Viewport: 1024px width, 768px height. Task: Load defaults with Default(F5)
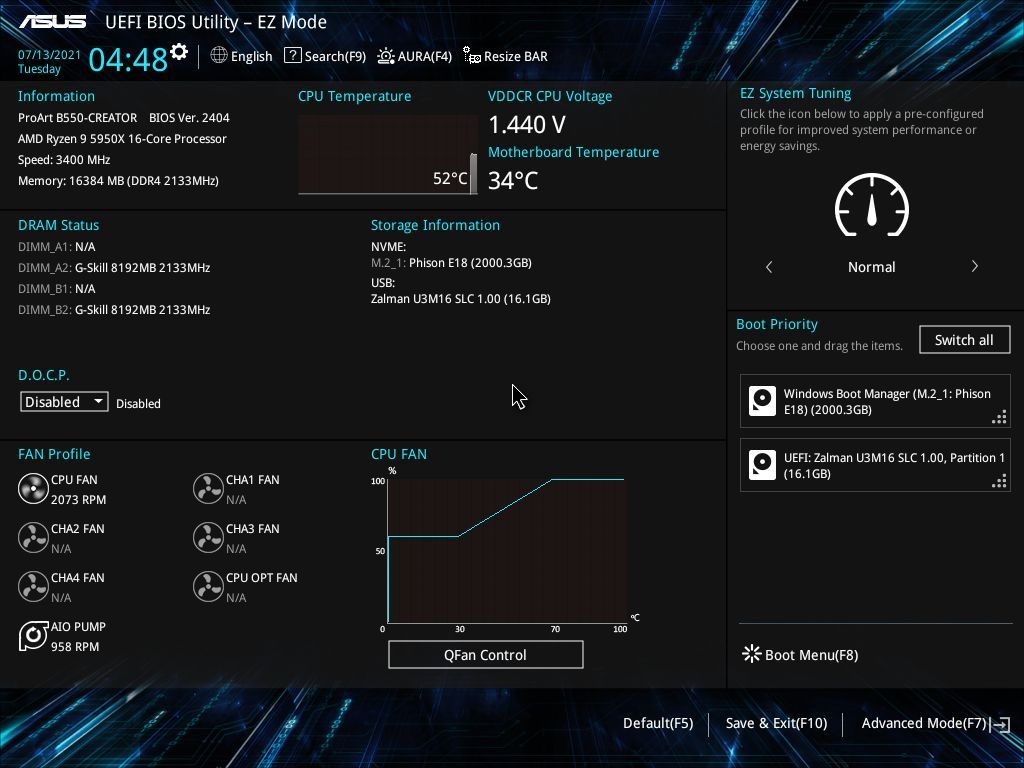tap(658, 723)
